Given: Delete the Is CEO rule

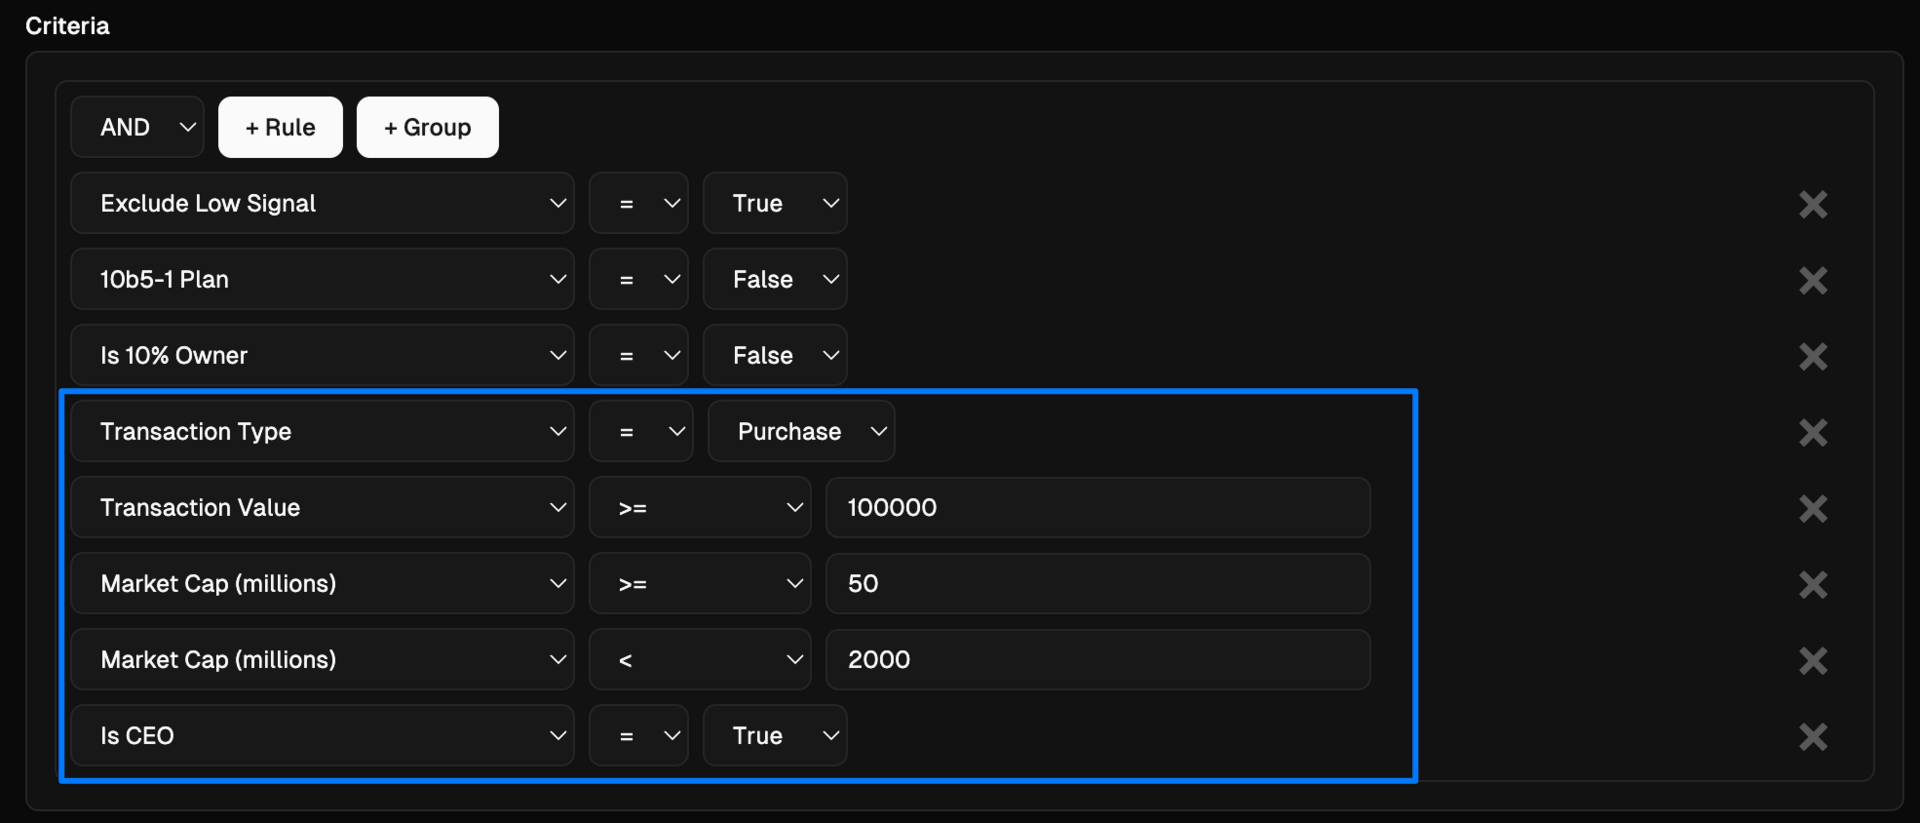Looking at the screenshot, I should (x=1812, y=736).
